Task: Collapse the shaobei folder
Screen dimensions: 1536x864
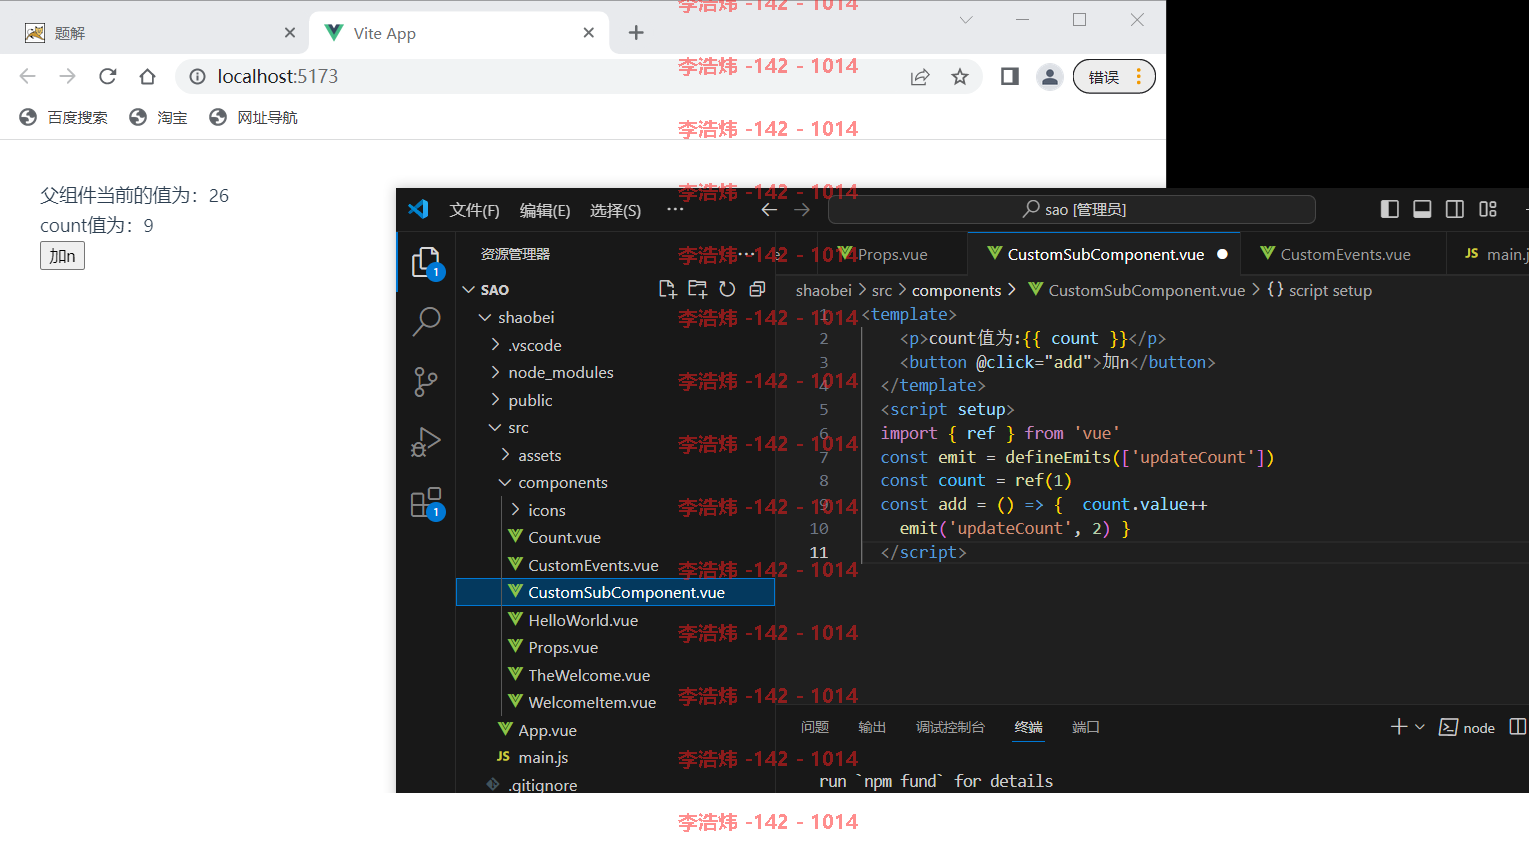Action: click(485, 317)
